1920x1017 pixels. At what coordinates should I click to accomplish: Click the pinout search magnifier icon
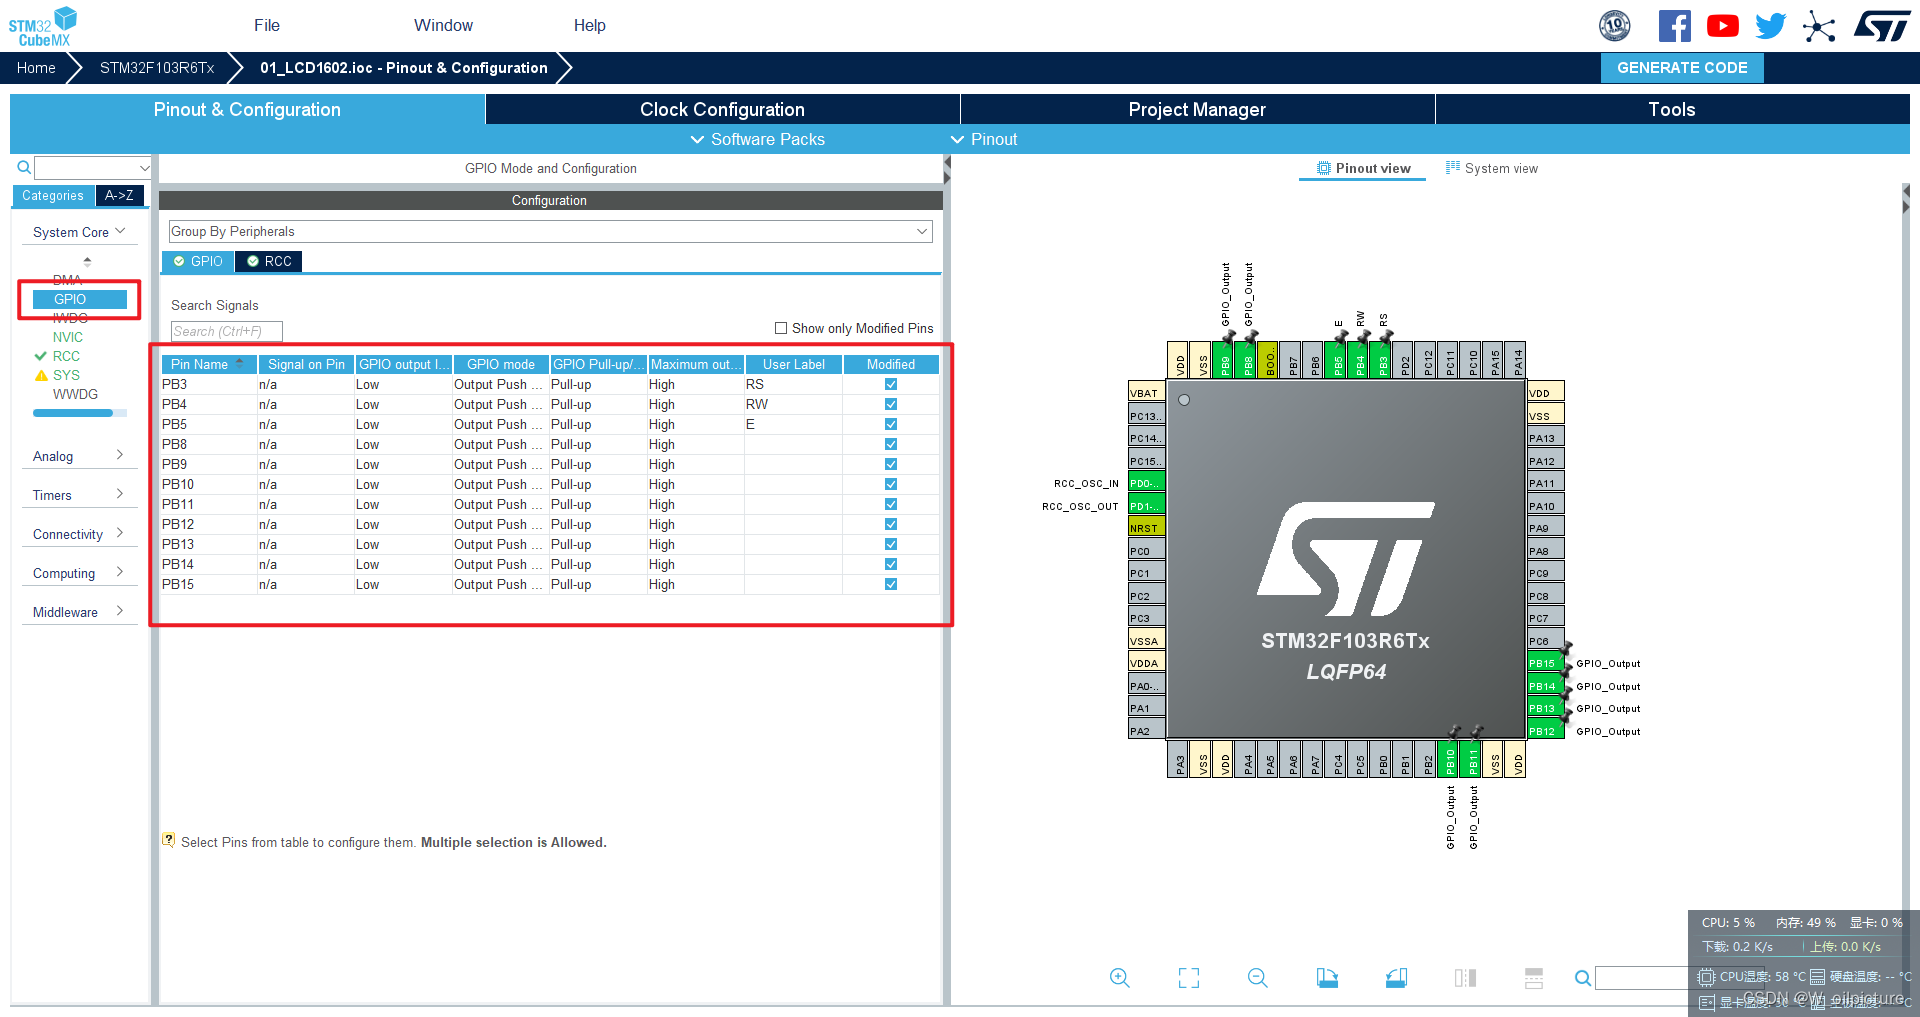click(x=1583, y=978)
